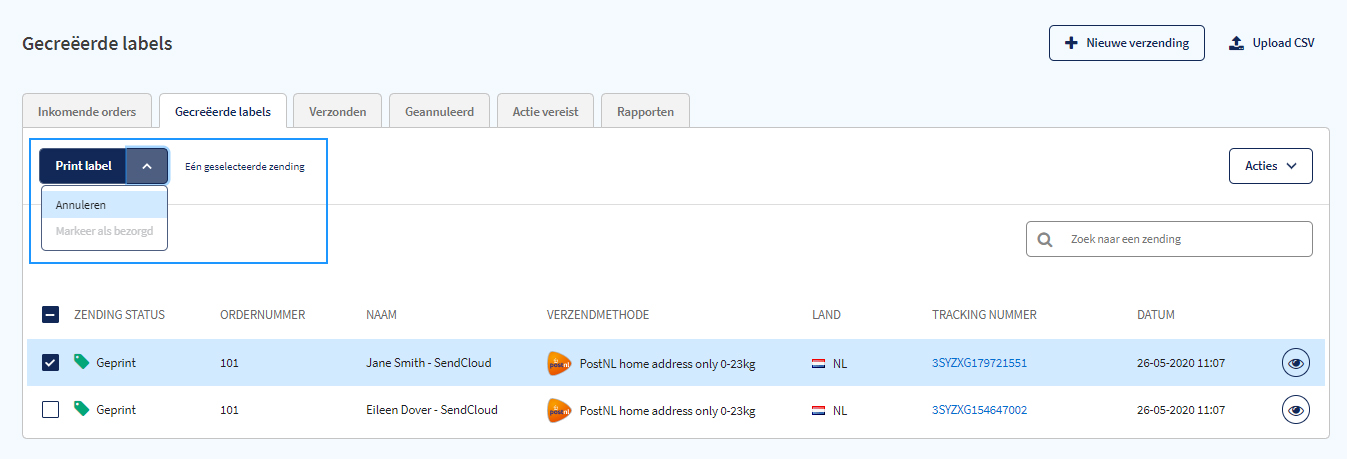
Task: Focus the Zoek naar een zending field
Action: point(1169,240)
